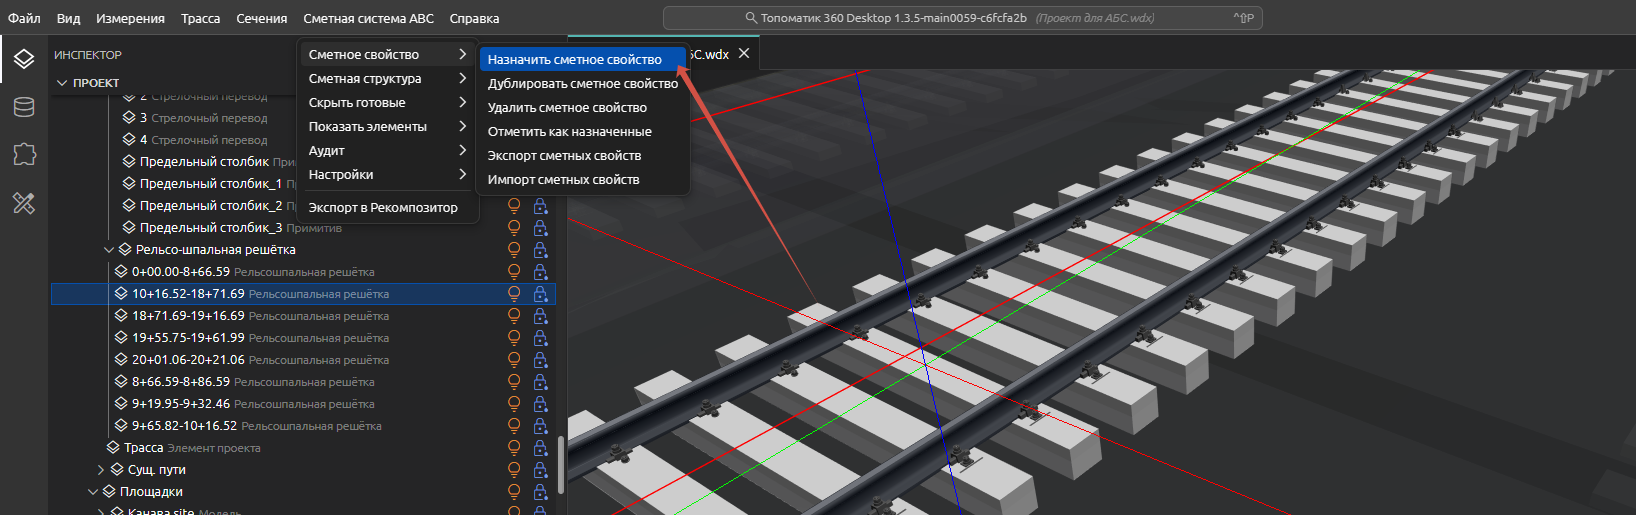
Task: Open Скрыть готовые submenu
Action: coord(388,103)
